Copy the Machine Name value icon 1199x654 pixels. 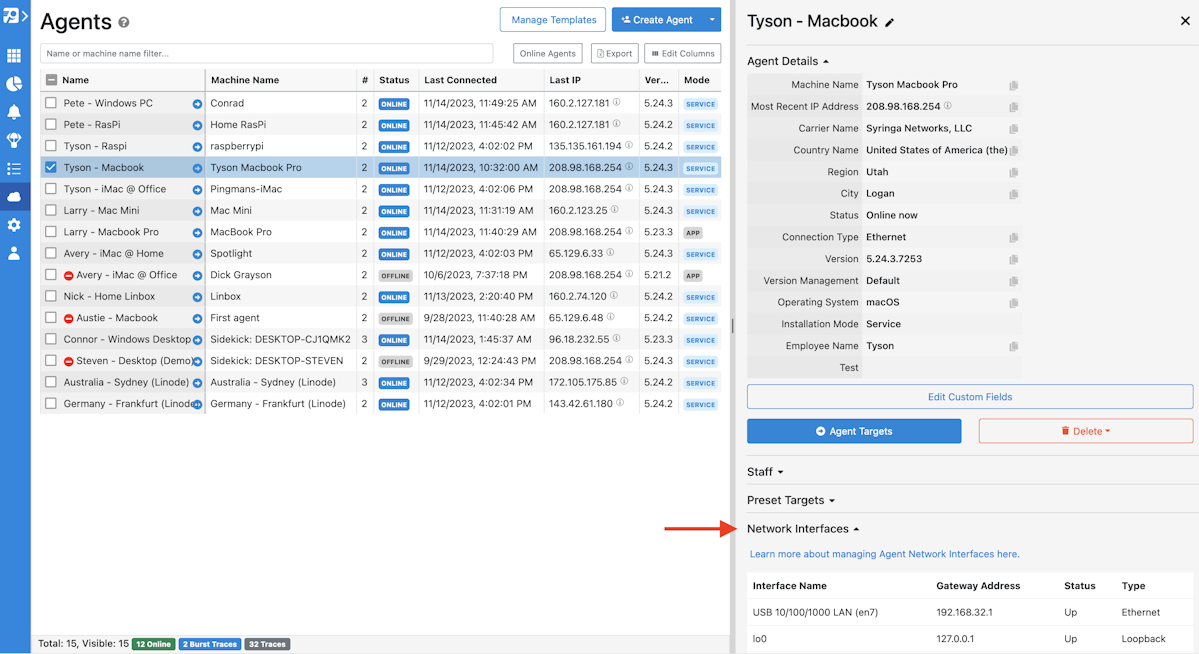pos(1013,86)
